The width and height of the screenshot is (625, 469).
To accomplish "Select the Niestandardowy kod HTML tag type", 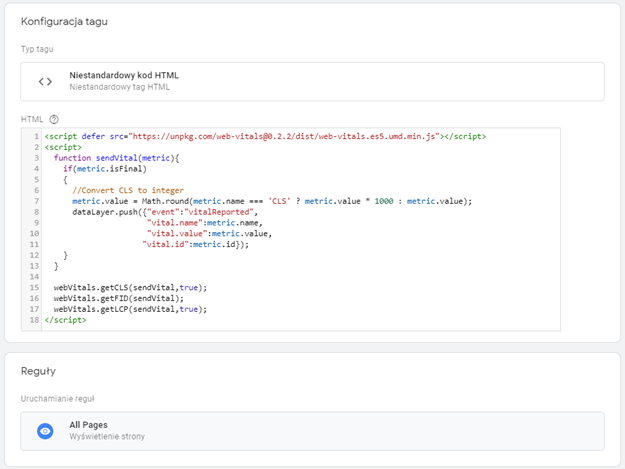I will tap(124, 75).
